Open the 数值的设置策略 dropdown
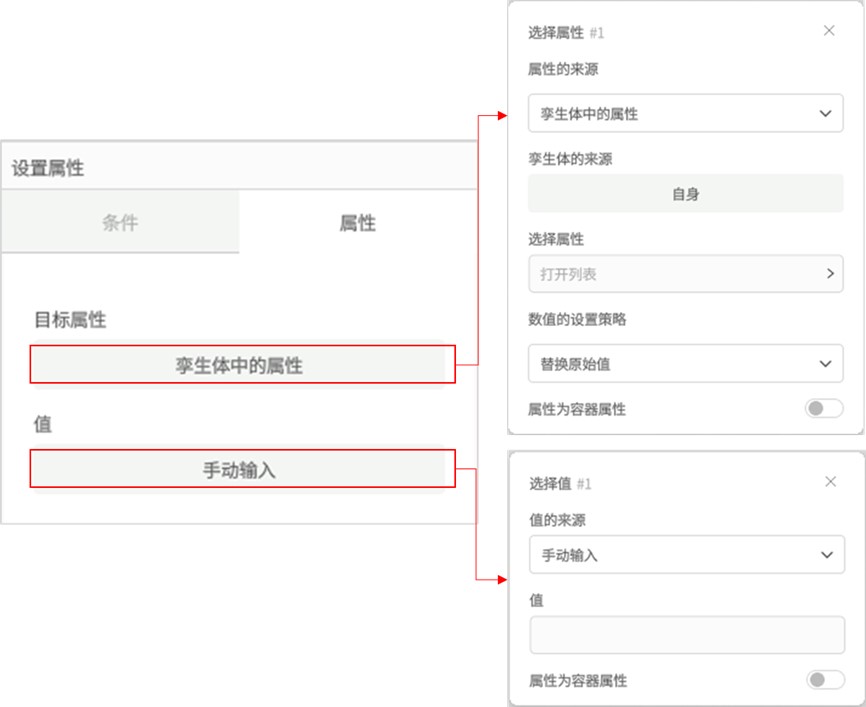866x707 pixels. click(685, 363)
